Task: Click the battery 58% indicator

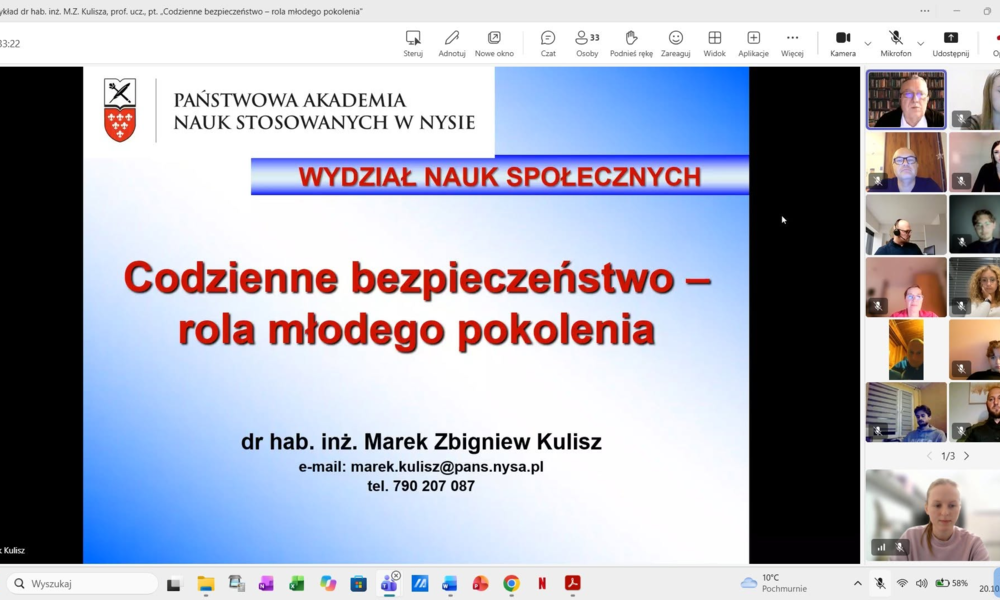Action: [x=952, y=583]
